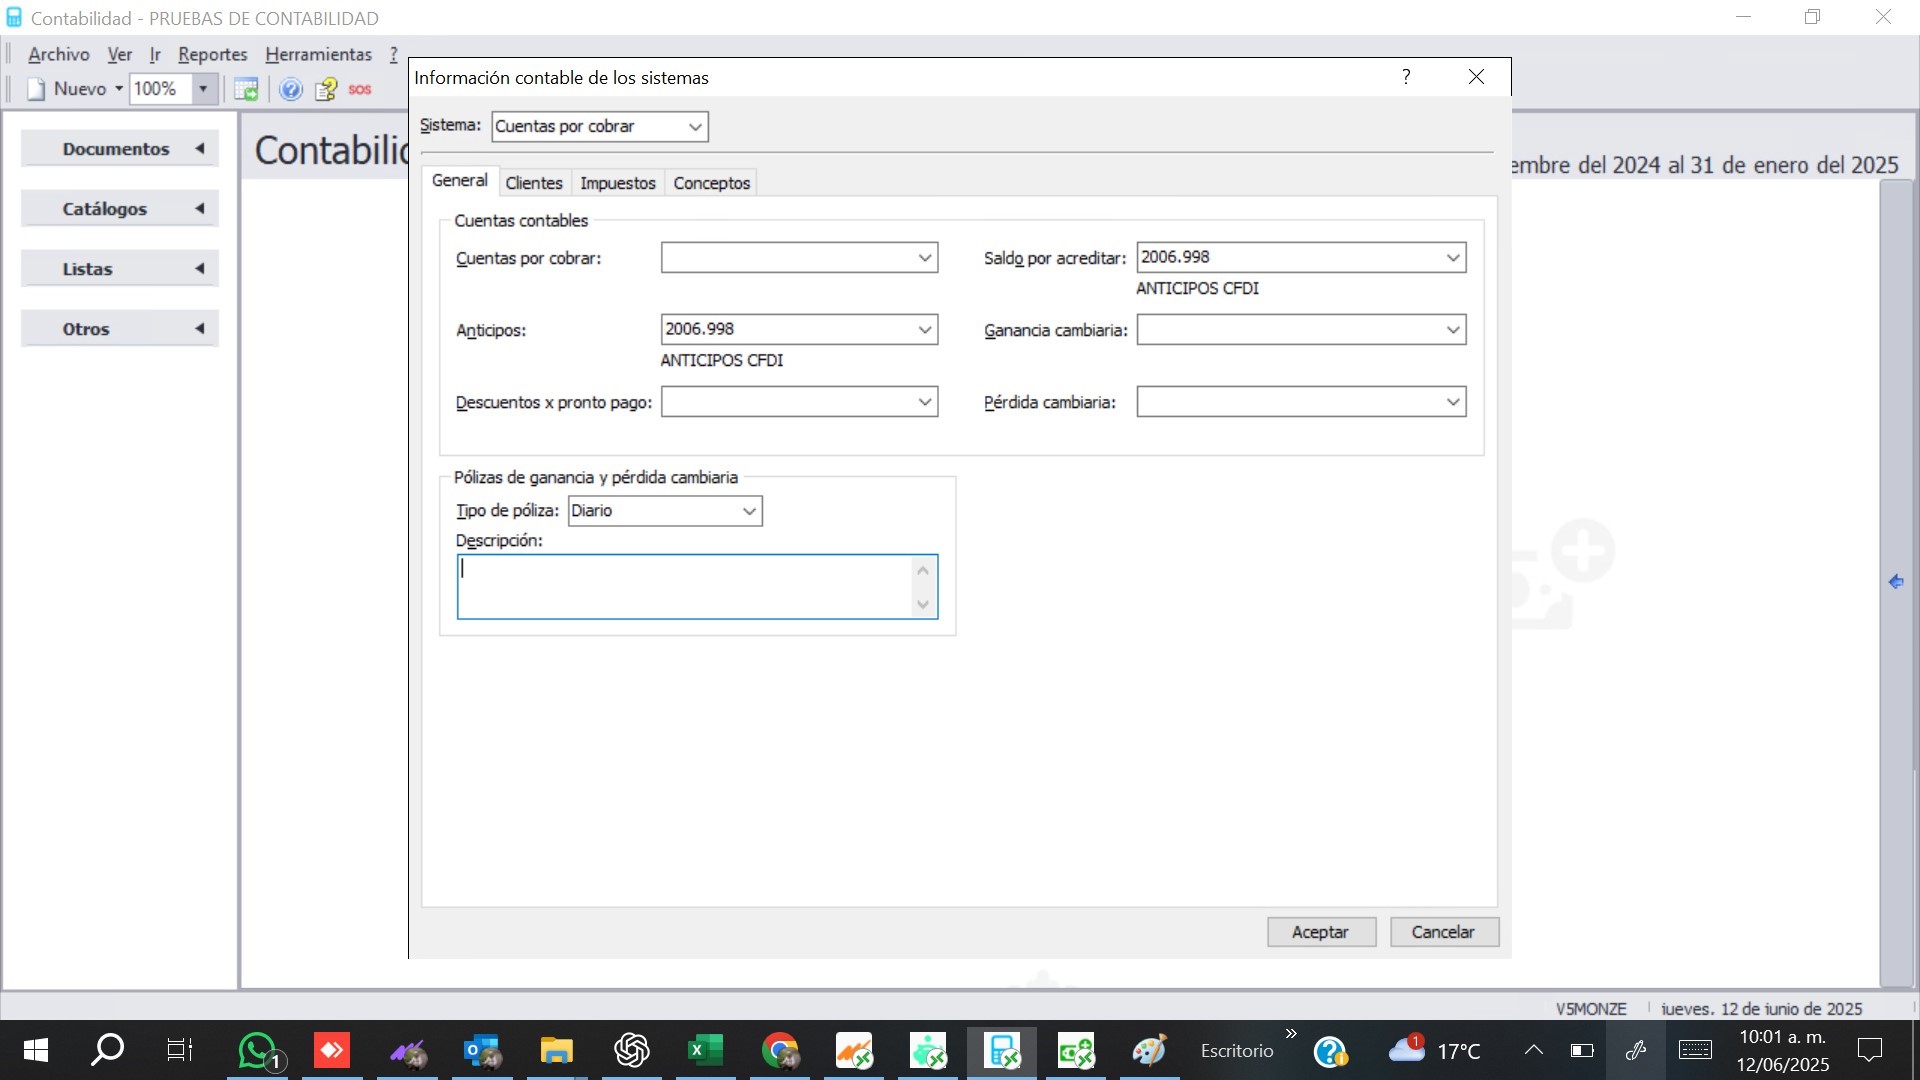Click the blue arrow at right edge
The image size is (1920, 1080).
(1896, 582)
